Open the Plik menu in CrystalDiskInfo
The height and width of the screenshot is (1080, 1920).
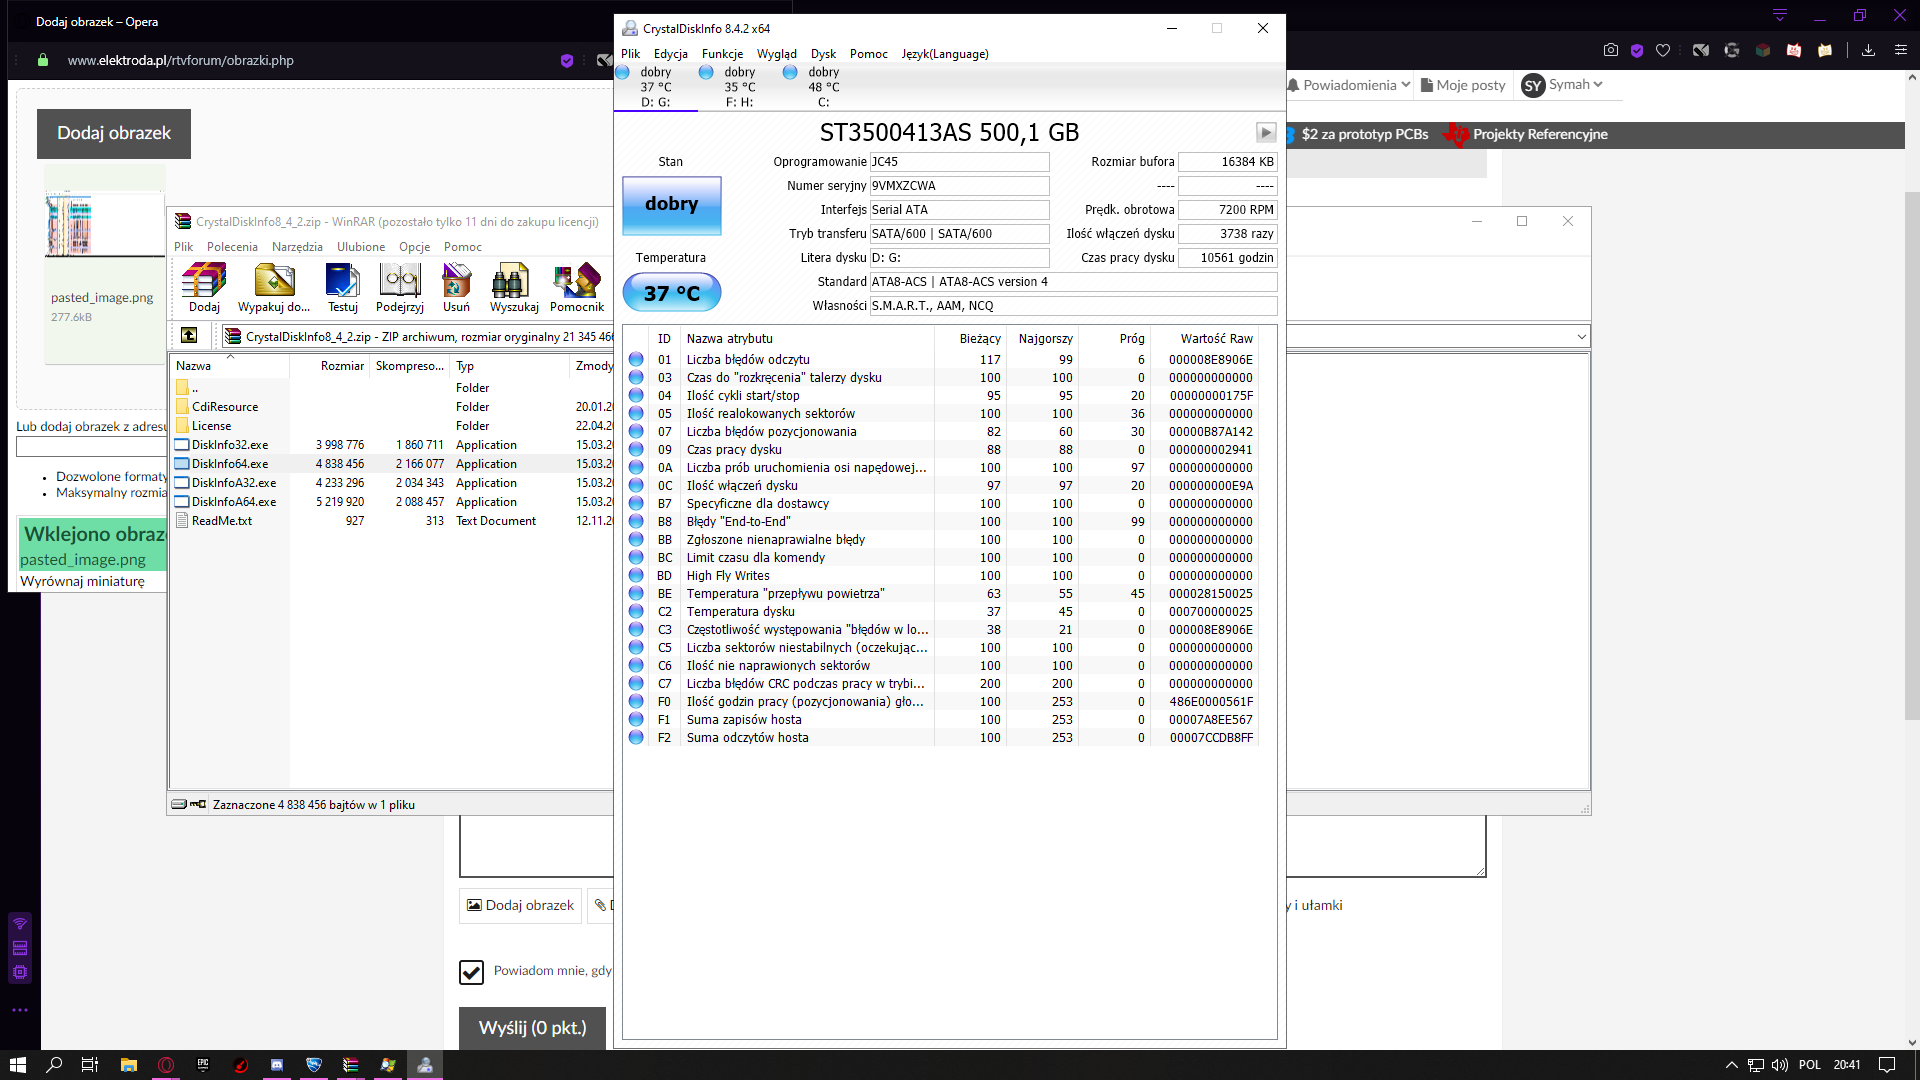630,54
